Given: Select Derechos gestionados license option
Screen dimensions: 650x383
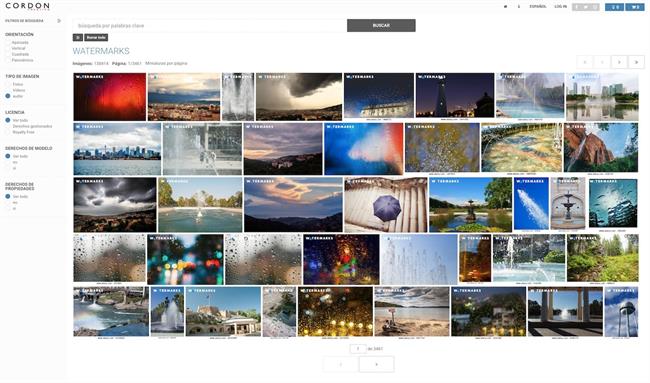Looking at the screenshot, I should (8, 126).
